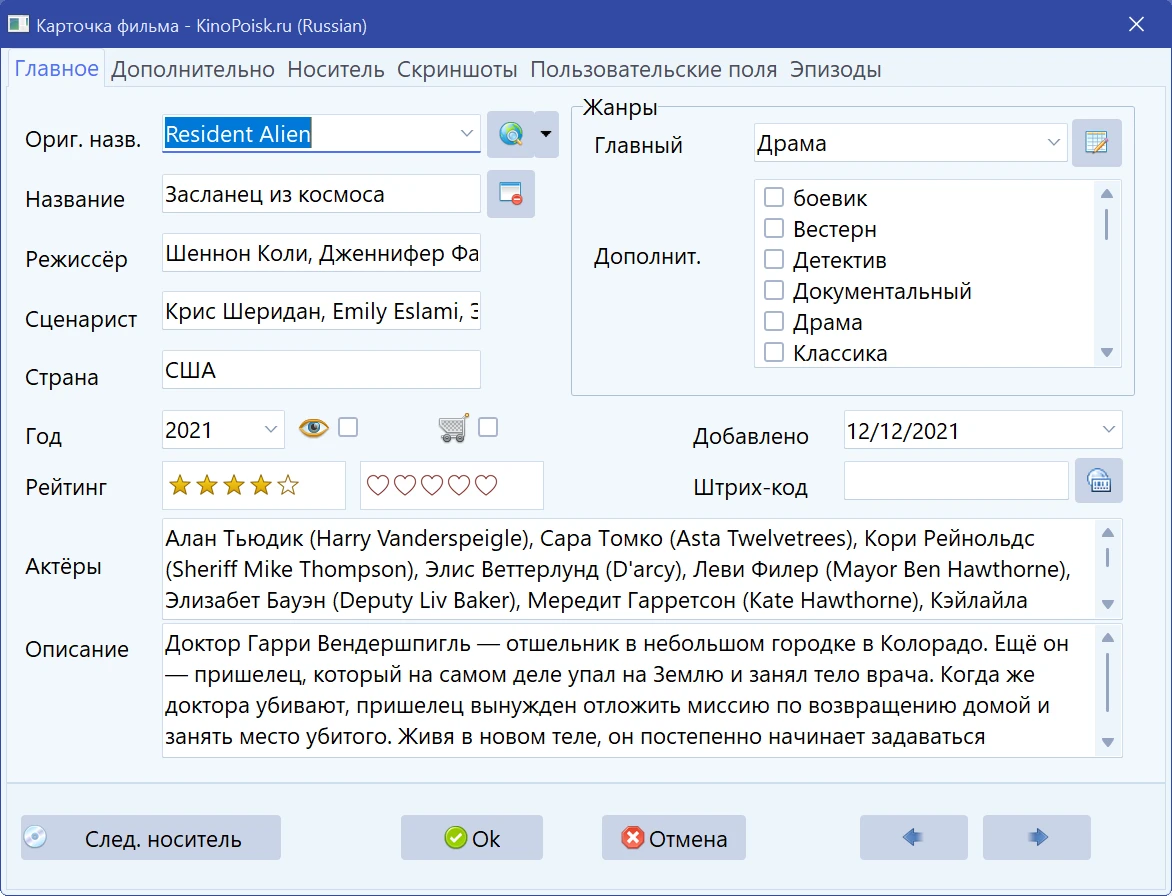Check the Детектив genre
1172x896 pixels.
click(774, 259)
